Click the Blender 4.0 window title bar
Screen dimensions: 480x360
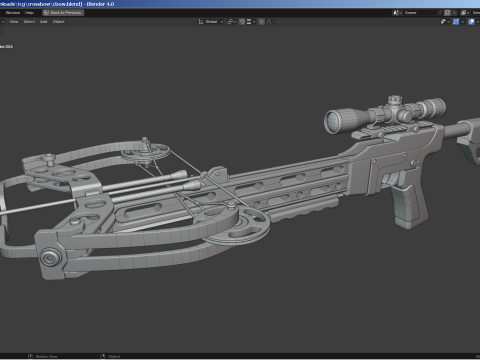[240, 4]
